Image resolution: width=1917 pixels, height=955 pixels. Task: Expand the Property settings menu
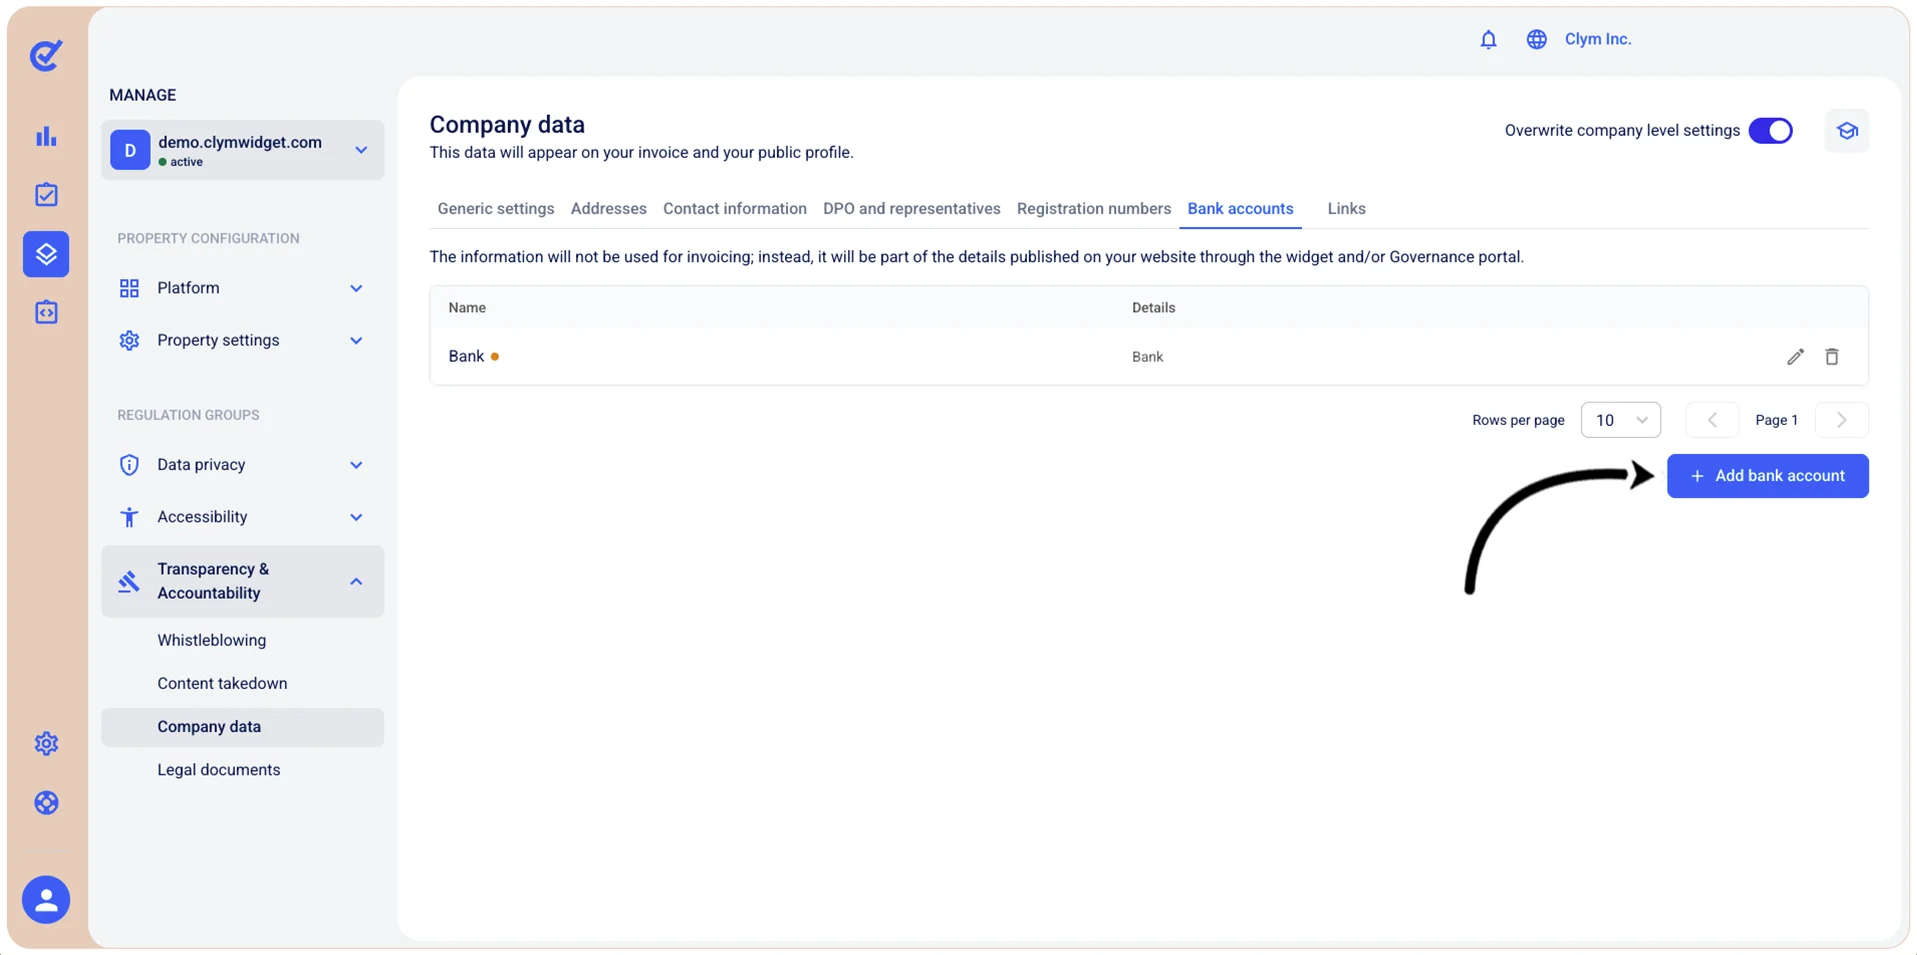242,340
